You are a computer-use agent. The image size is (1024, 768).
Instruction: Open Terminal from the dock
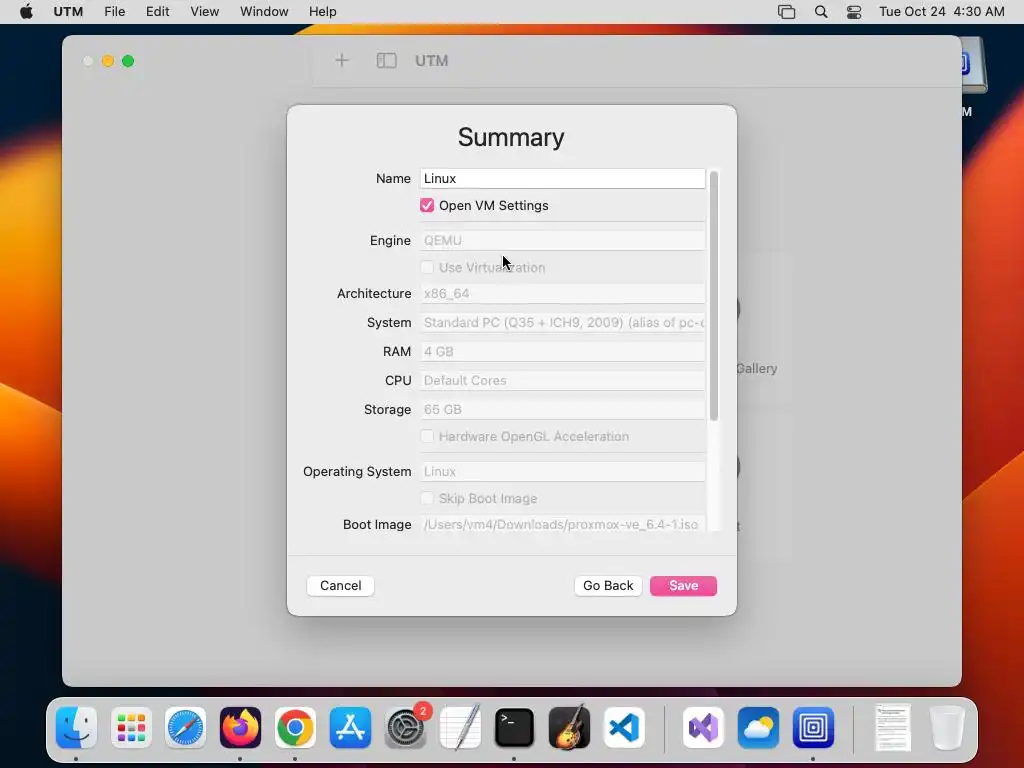(514, 728)
